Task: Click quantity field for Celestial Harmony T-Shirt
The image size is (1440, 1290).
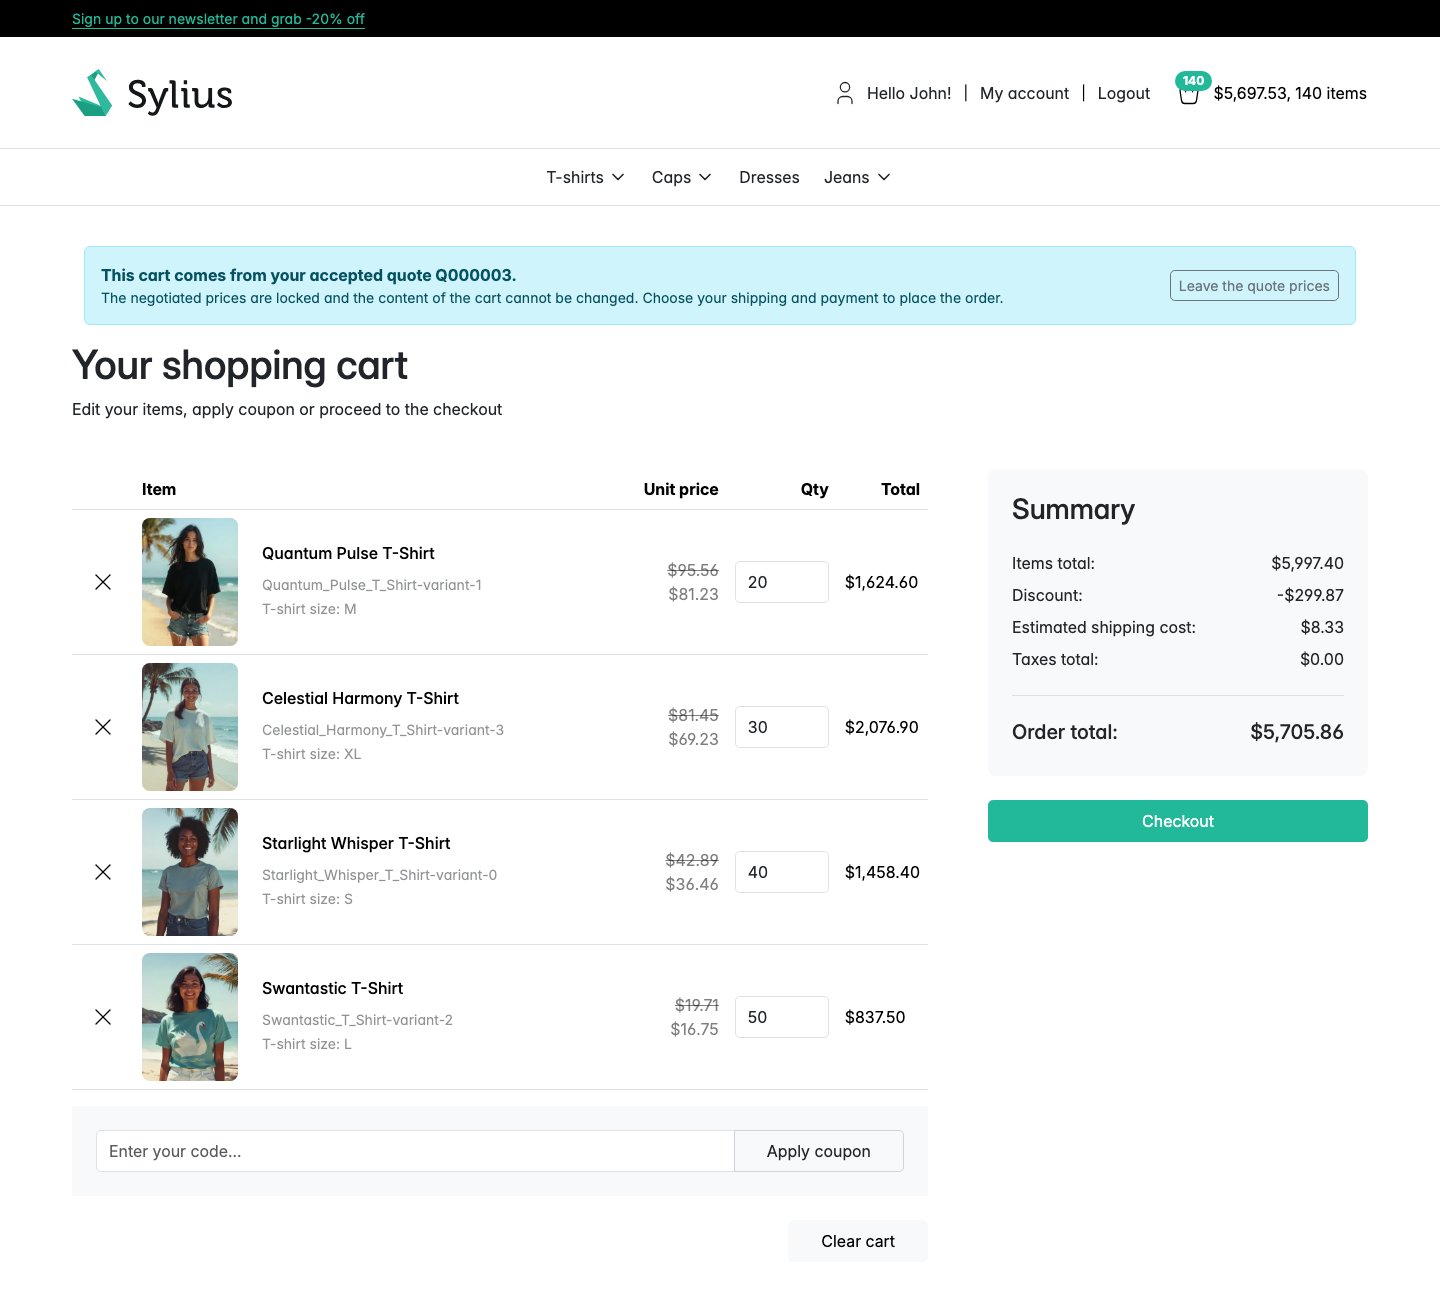Action: click(782, 727)
